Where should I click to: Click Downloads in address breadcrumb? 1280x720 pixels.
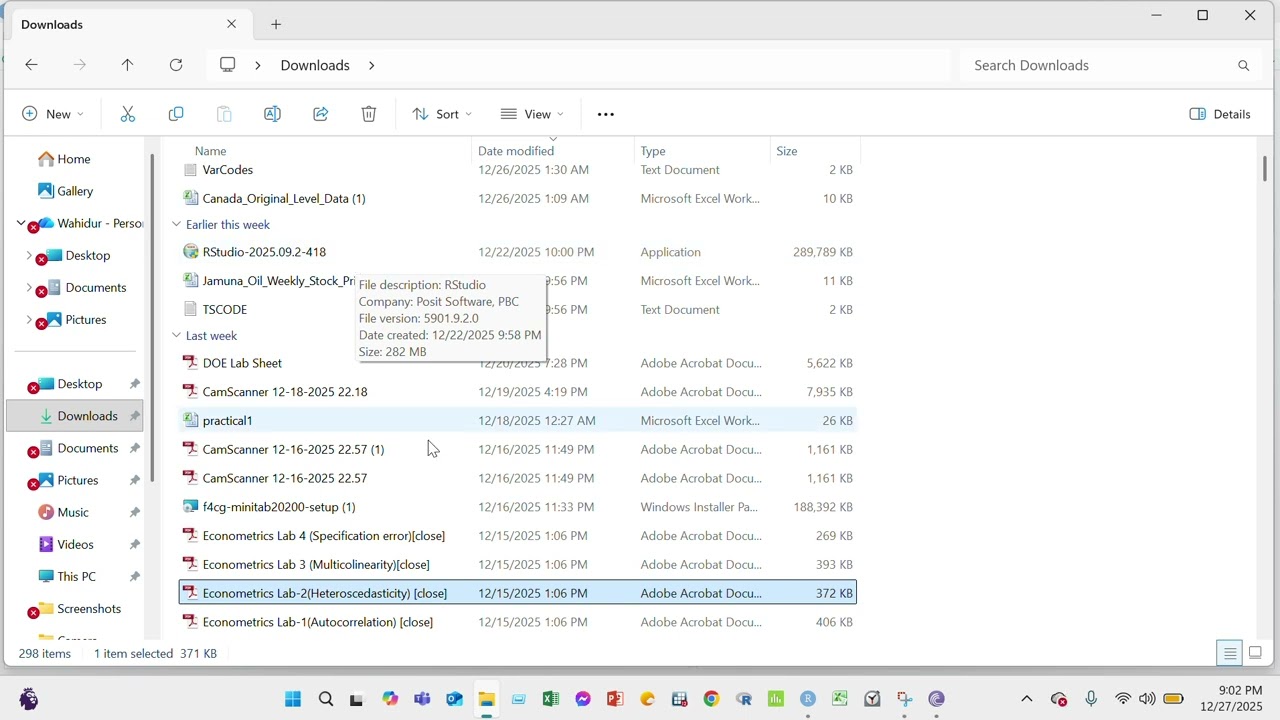pyautogui.click(x=315, y=65)
